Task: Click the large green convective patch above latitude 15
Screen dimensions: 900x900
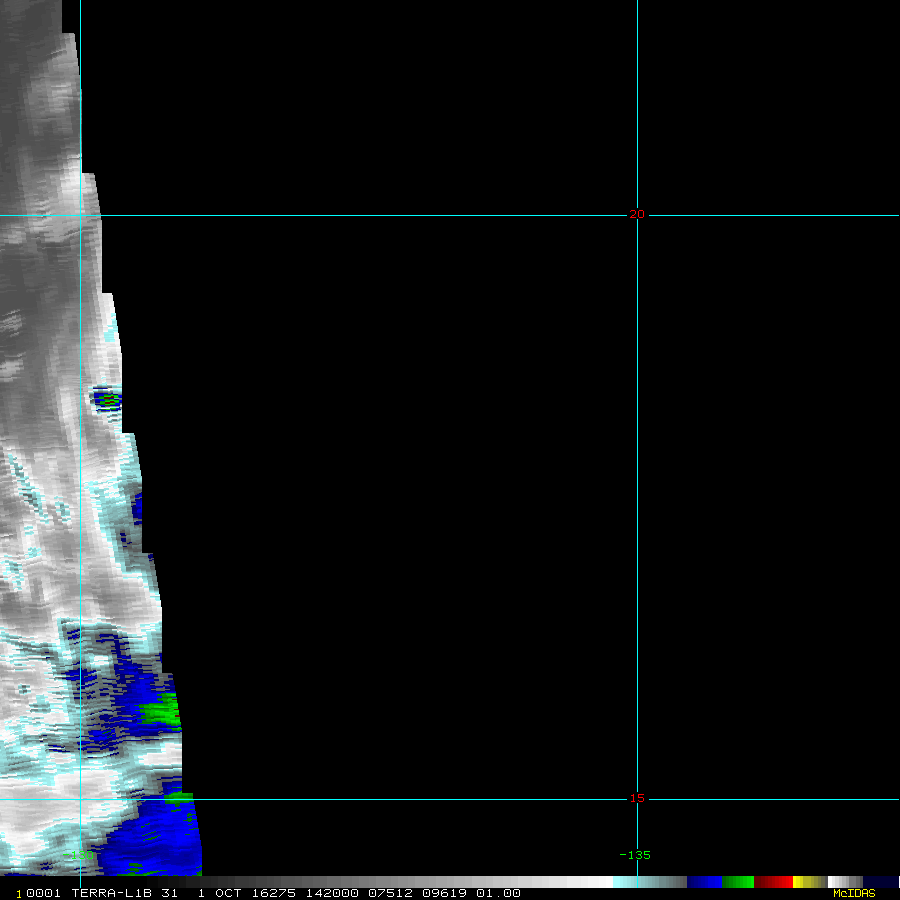Action: [161, 711]
